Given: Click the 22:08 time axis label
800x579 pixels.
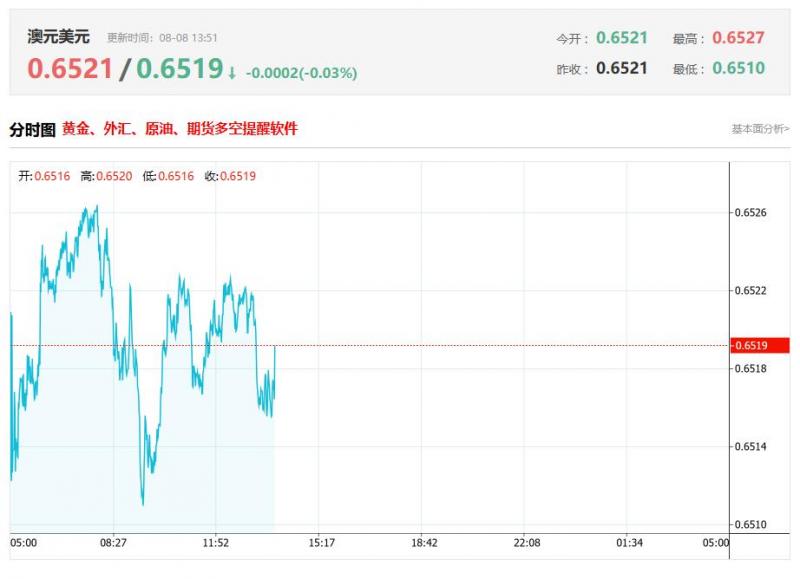Looking at the screenshot, I should point(527,543).
